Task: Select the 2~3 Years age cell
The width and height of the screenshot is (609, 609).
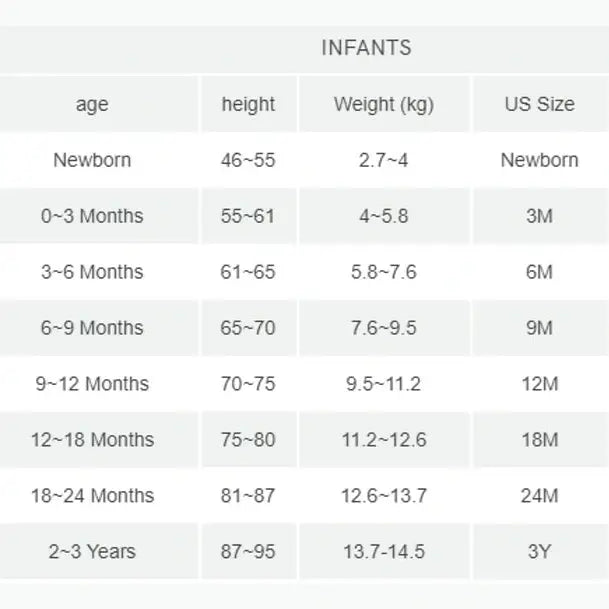Action: pos(92,552)
